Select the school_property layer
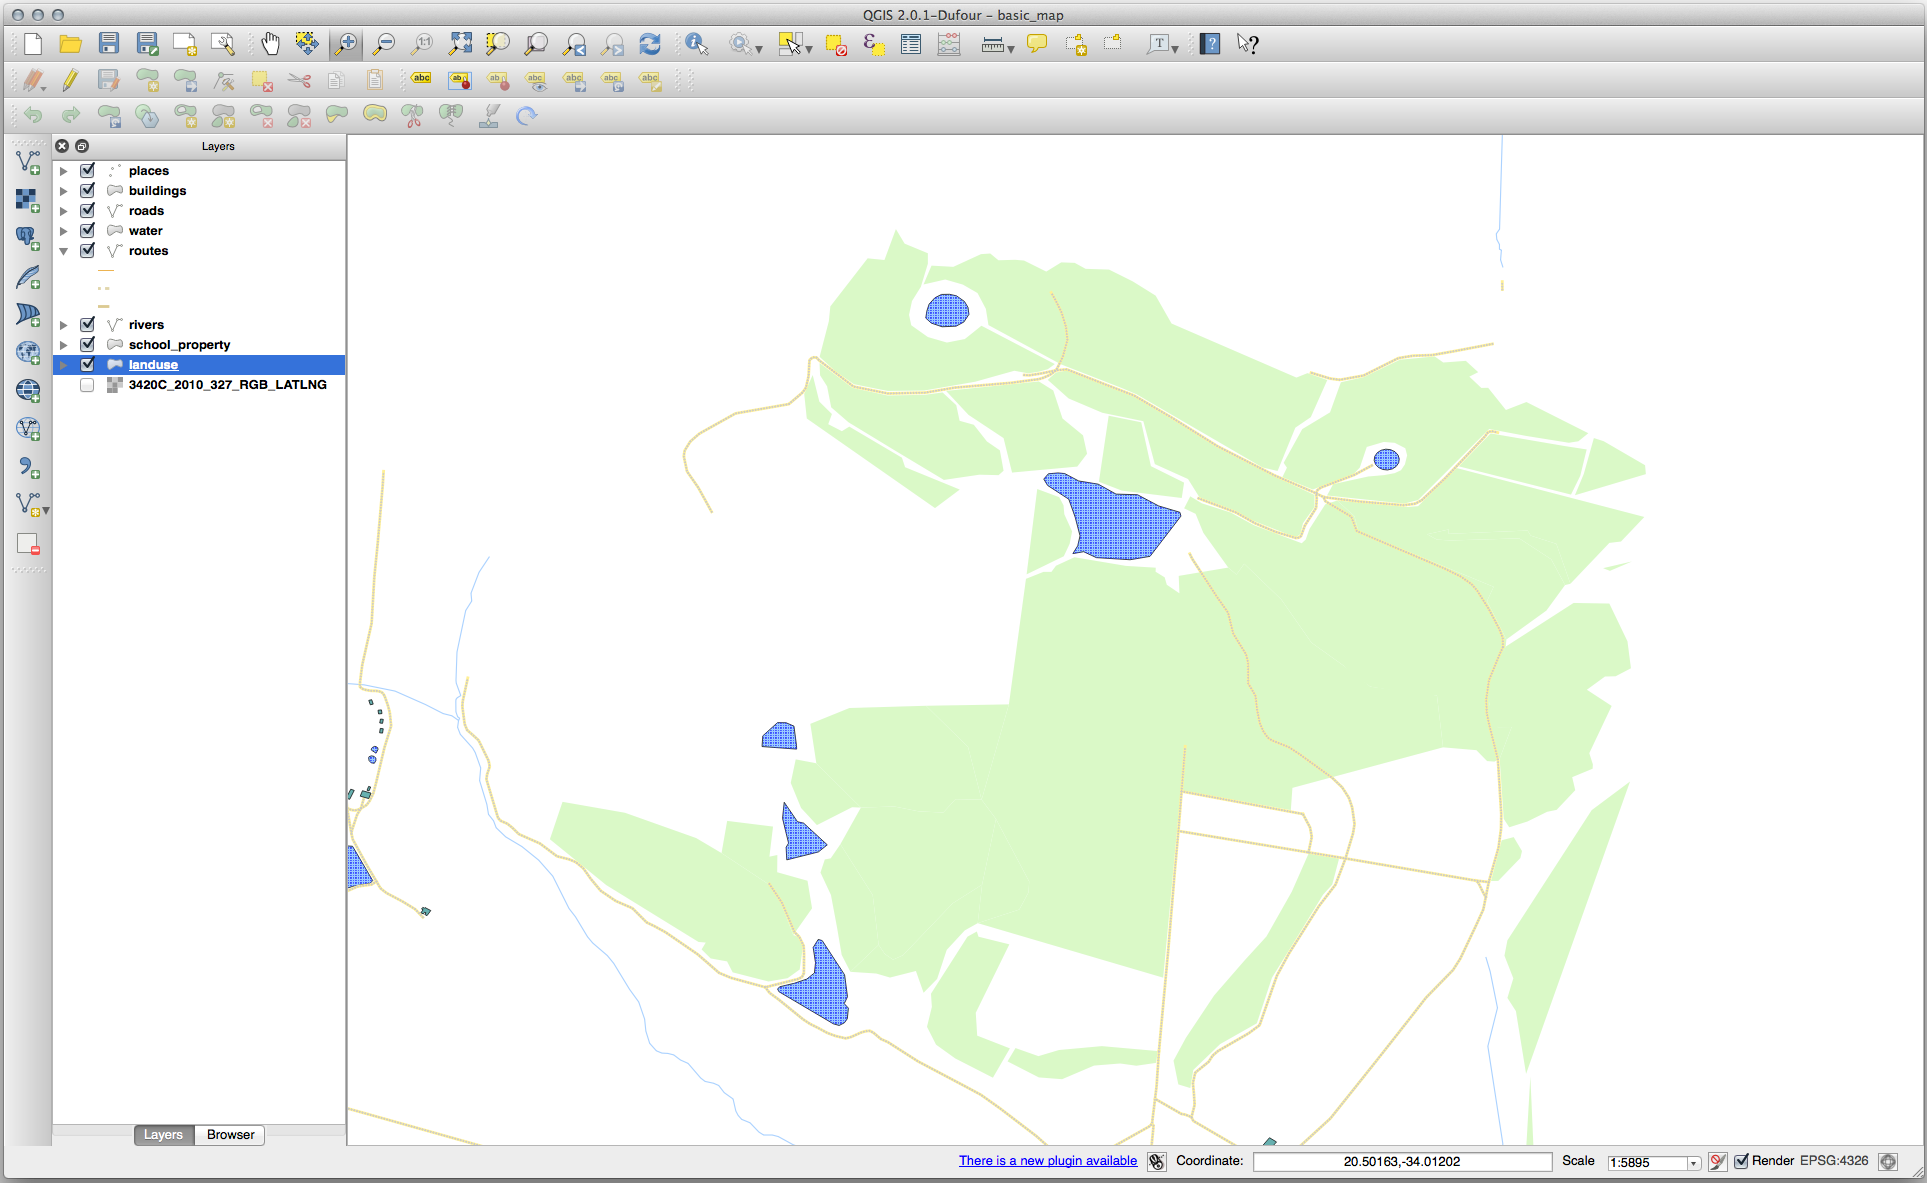Viewport: 1927px width, 1183px height. point(179,345)
